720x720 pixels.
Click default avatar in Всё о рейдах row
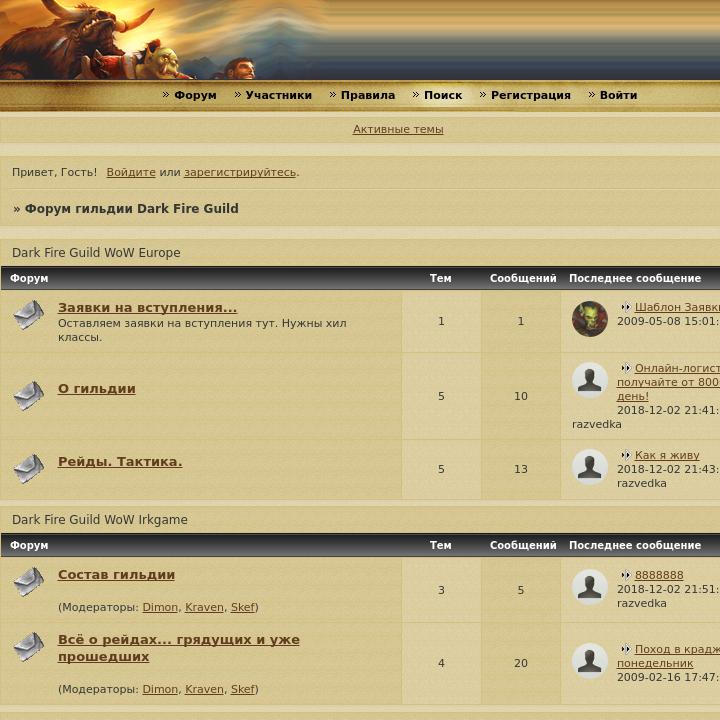click(x=590, y=661)
